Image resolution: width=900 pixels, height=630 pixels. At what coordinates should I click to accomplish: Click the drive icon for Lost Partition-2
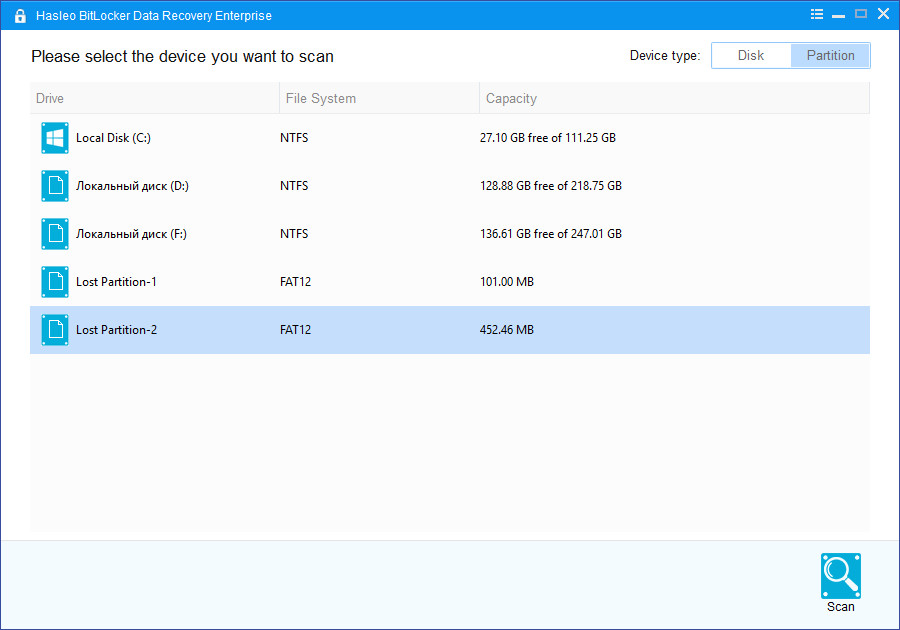click(55, 330)
